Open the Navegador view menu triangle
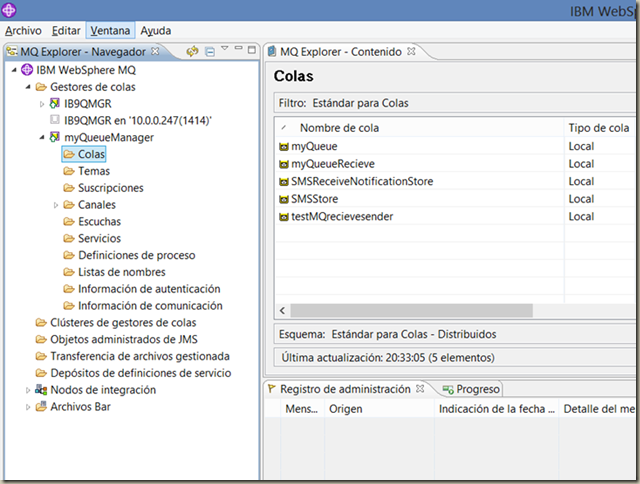The image size is (640, 484). [x=224, y=49]
